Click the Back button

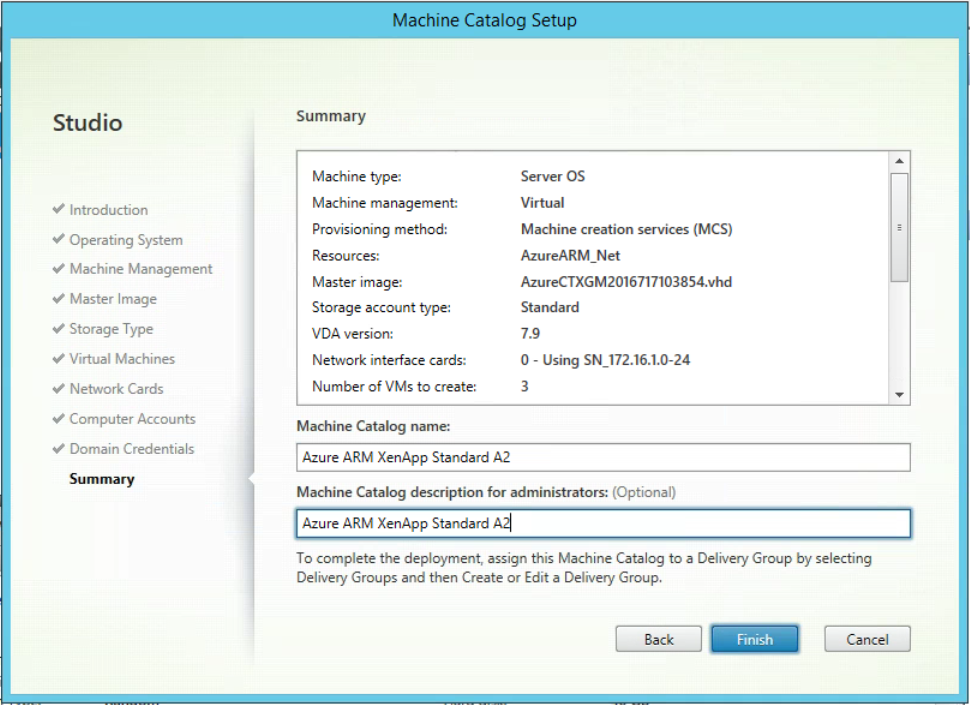(658, 639)
